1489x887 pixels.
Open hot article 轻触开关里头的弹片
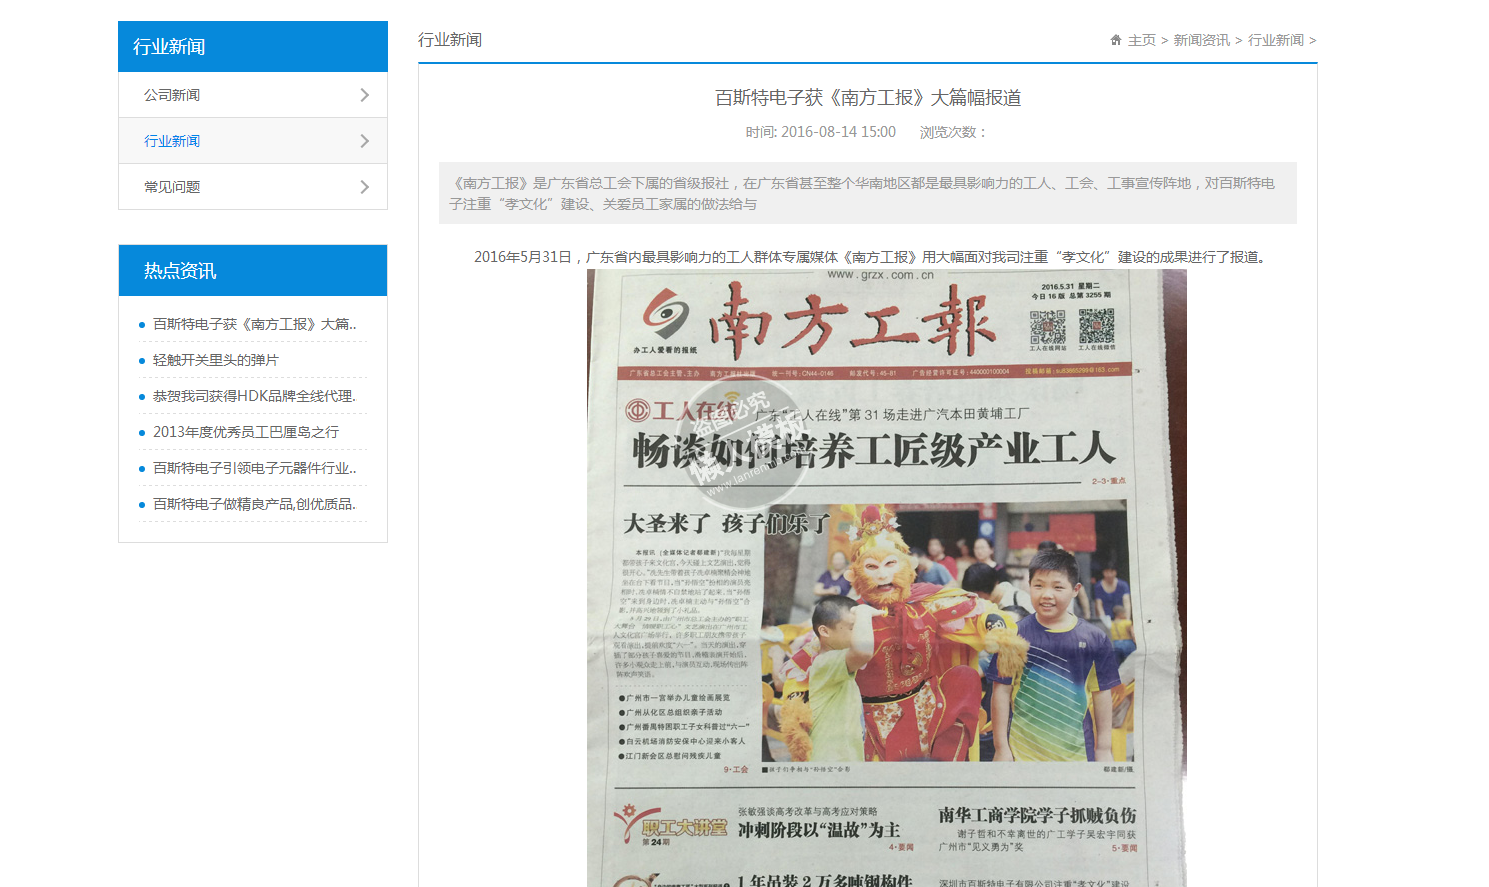[x=216, y=360]
